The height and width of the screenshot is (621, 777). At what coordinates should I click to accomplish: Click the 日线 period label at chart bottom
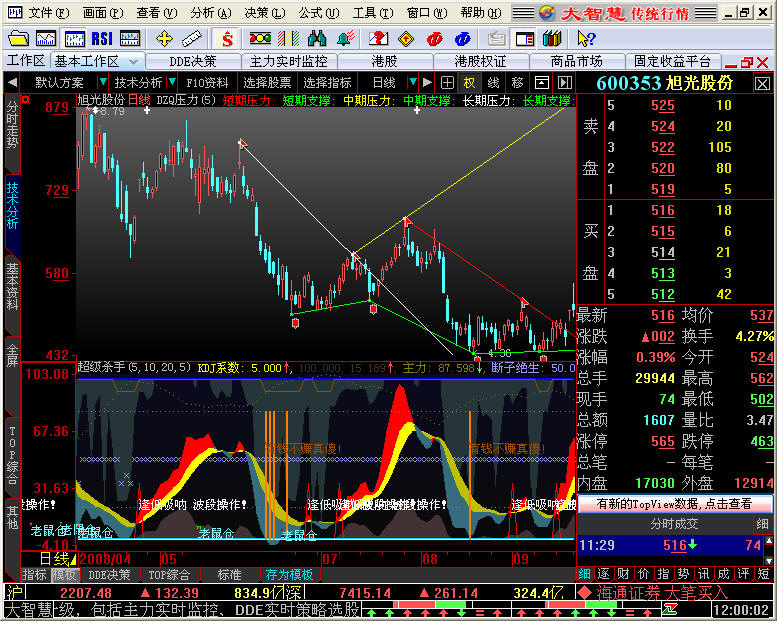pos(54,559)
